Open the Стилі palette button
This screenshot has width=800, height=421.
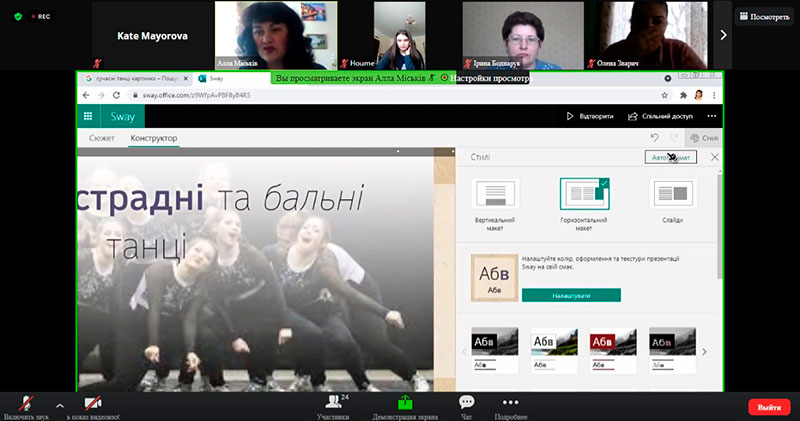click(x=704, y=138)
